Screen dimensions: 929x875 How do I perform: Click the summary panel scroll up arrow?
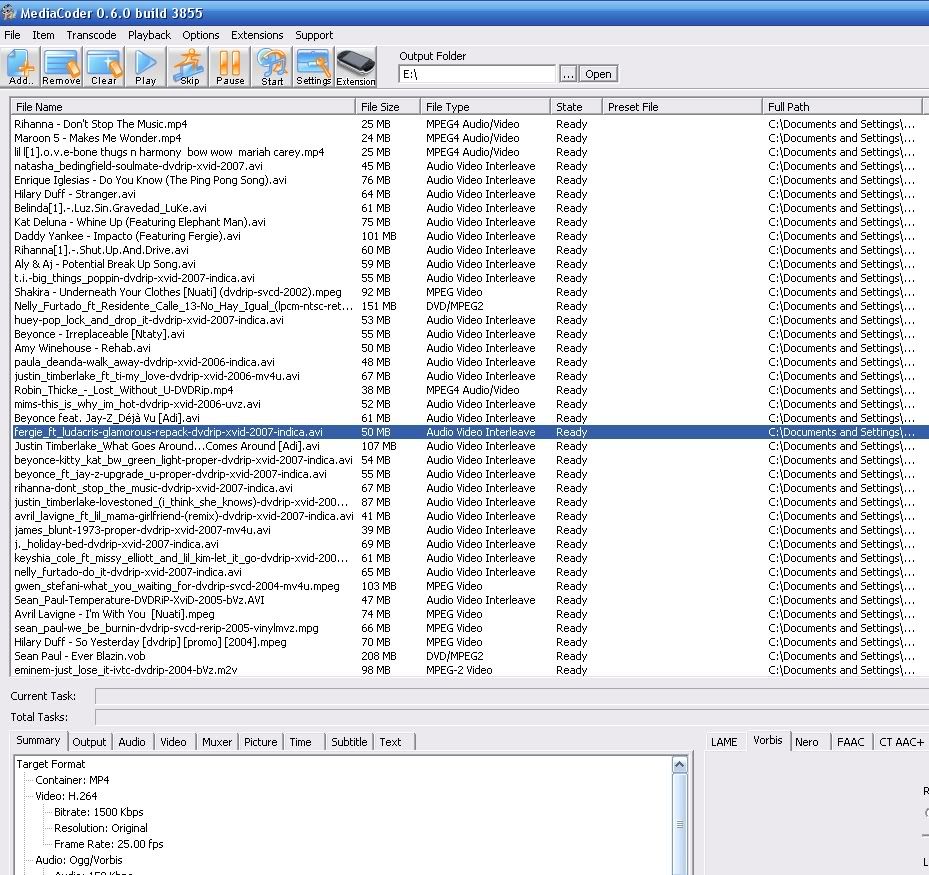point(680,765)
